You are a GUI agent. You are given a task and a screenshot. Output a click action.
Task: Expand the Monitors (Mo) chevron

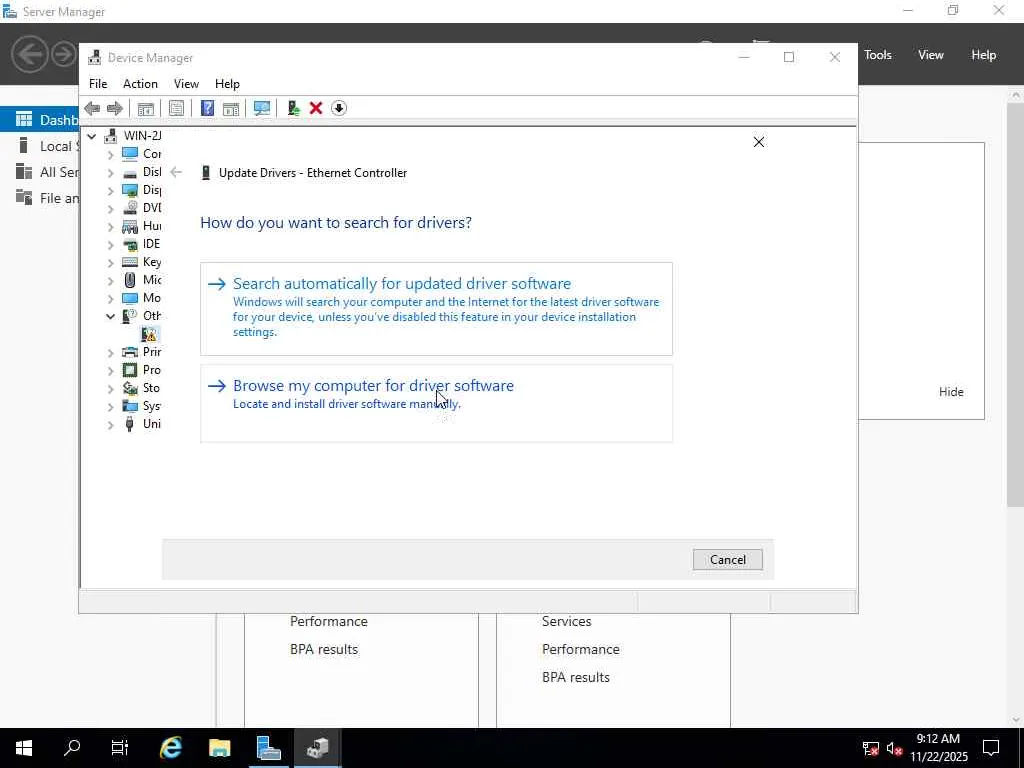[110, 298]
